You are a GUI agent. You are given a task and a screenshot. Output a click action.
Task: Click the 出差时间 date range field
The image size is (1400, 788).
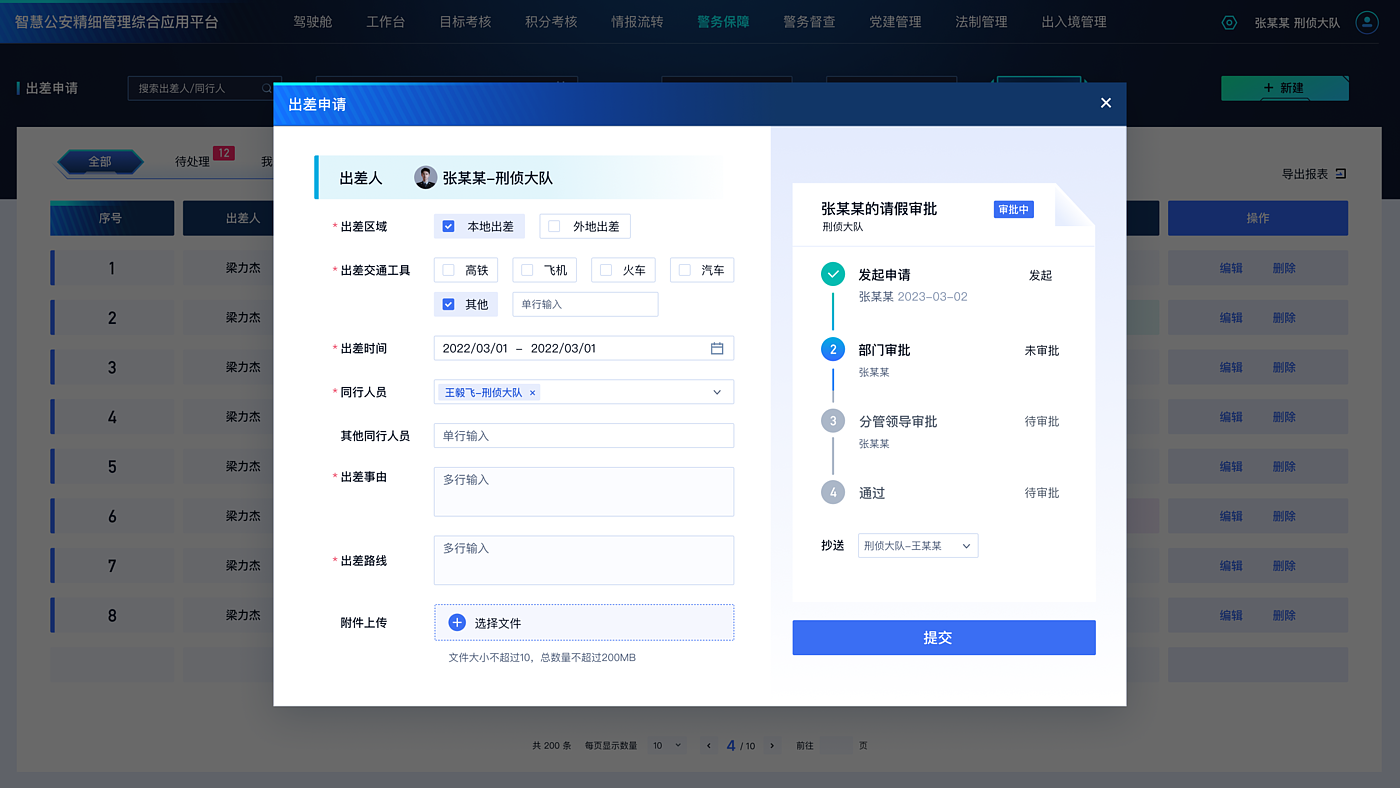point(584,348)
